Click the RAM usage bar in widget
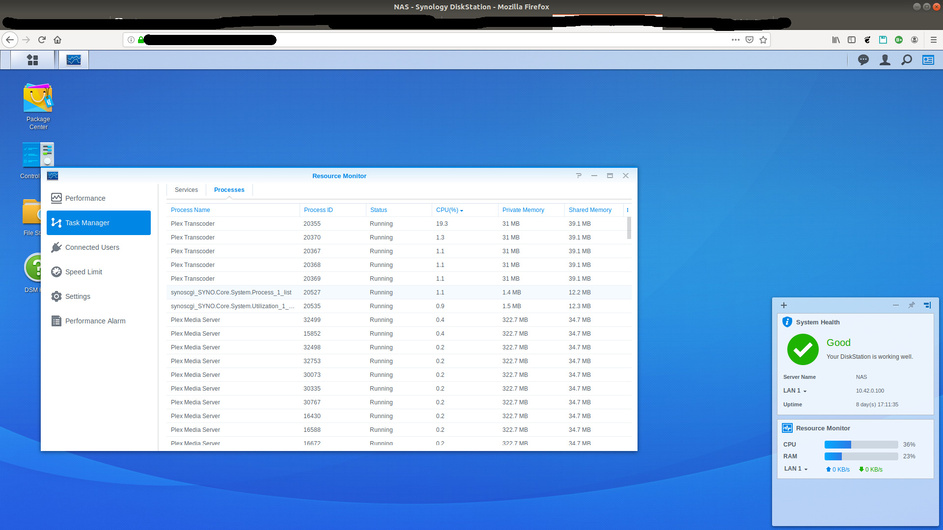This screenshot has width=943, height=530. click(861, 457)
